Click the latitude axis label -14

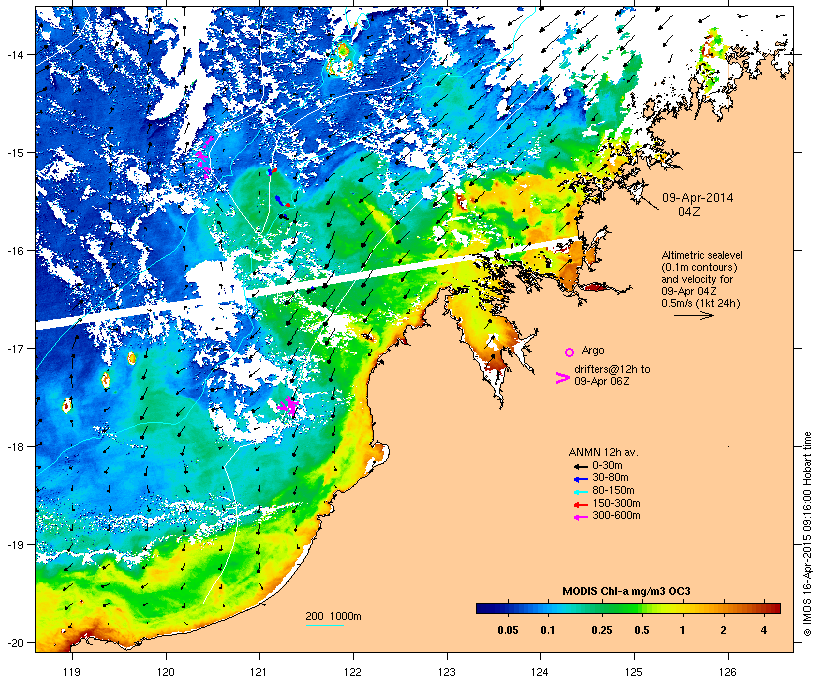tap(15, 54)
